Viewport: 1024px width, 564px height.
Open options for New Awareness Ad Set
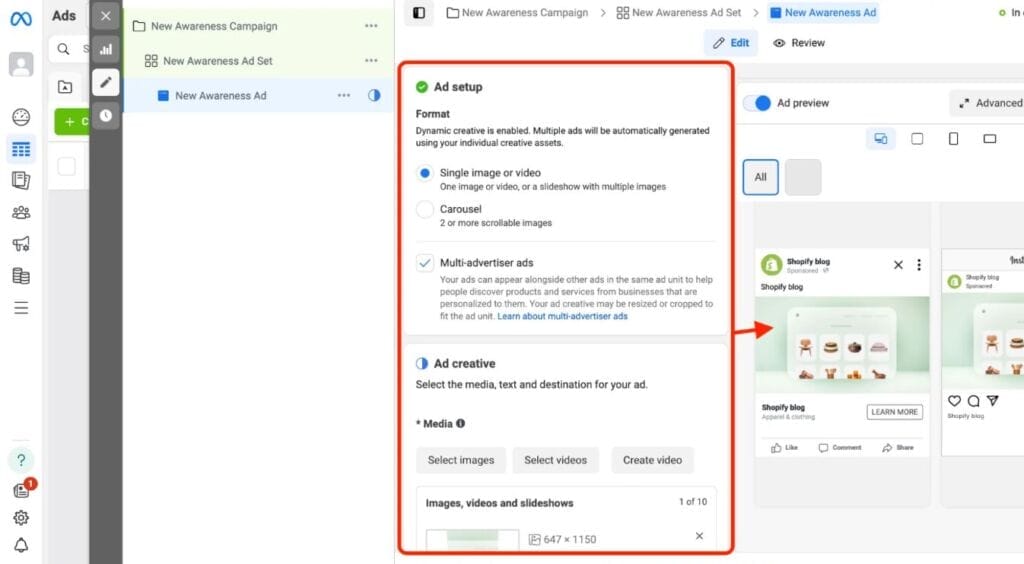(371, 60)
